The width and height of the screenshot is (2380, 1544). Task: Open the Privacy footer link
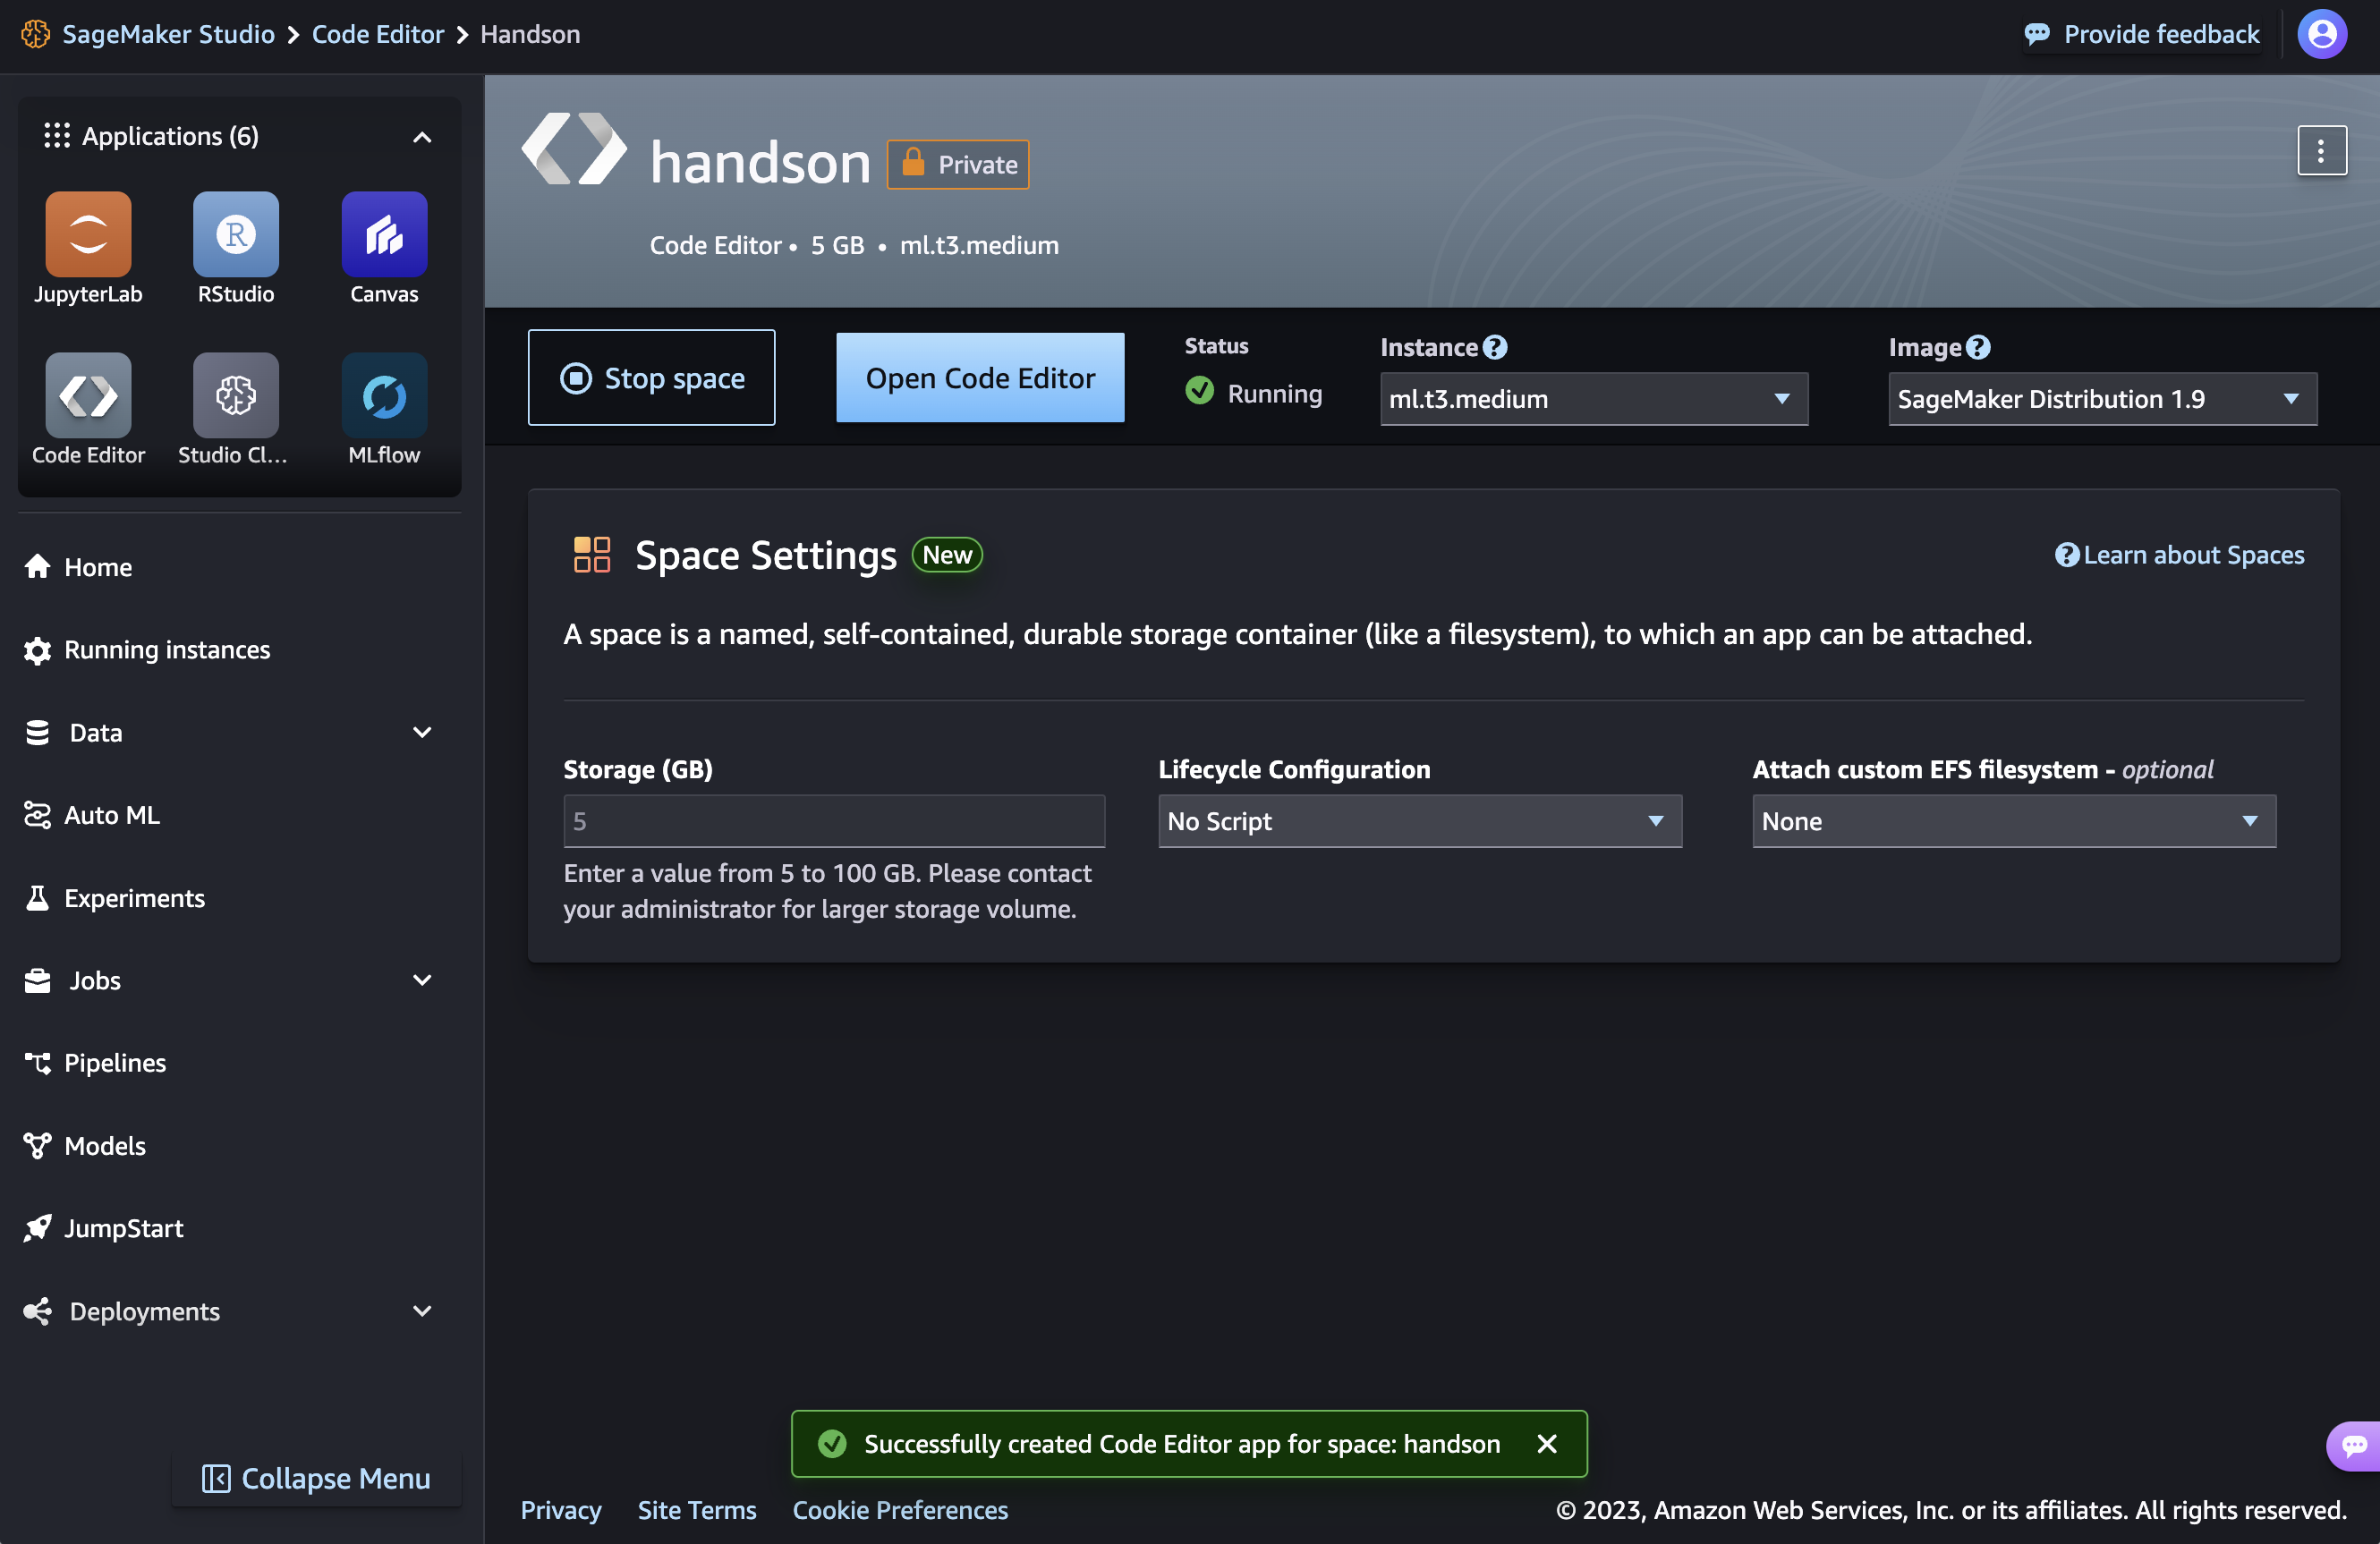pos(561,1510)
